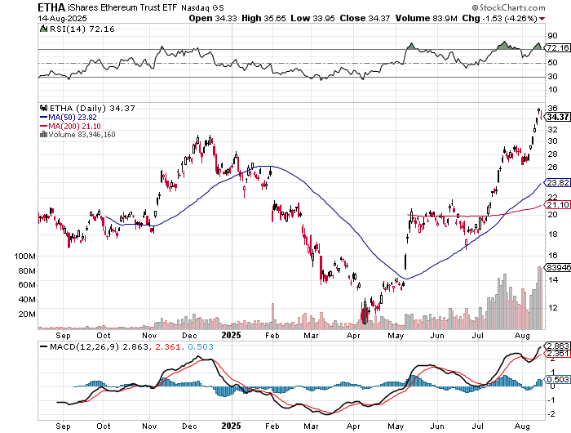
Task: Click the 34.37 last-price tag
Action: (x=558, y=117)
